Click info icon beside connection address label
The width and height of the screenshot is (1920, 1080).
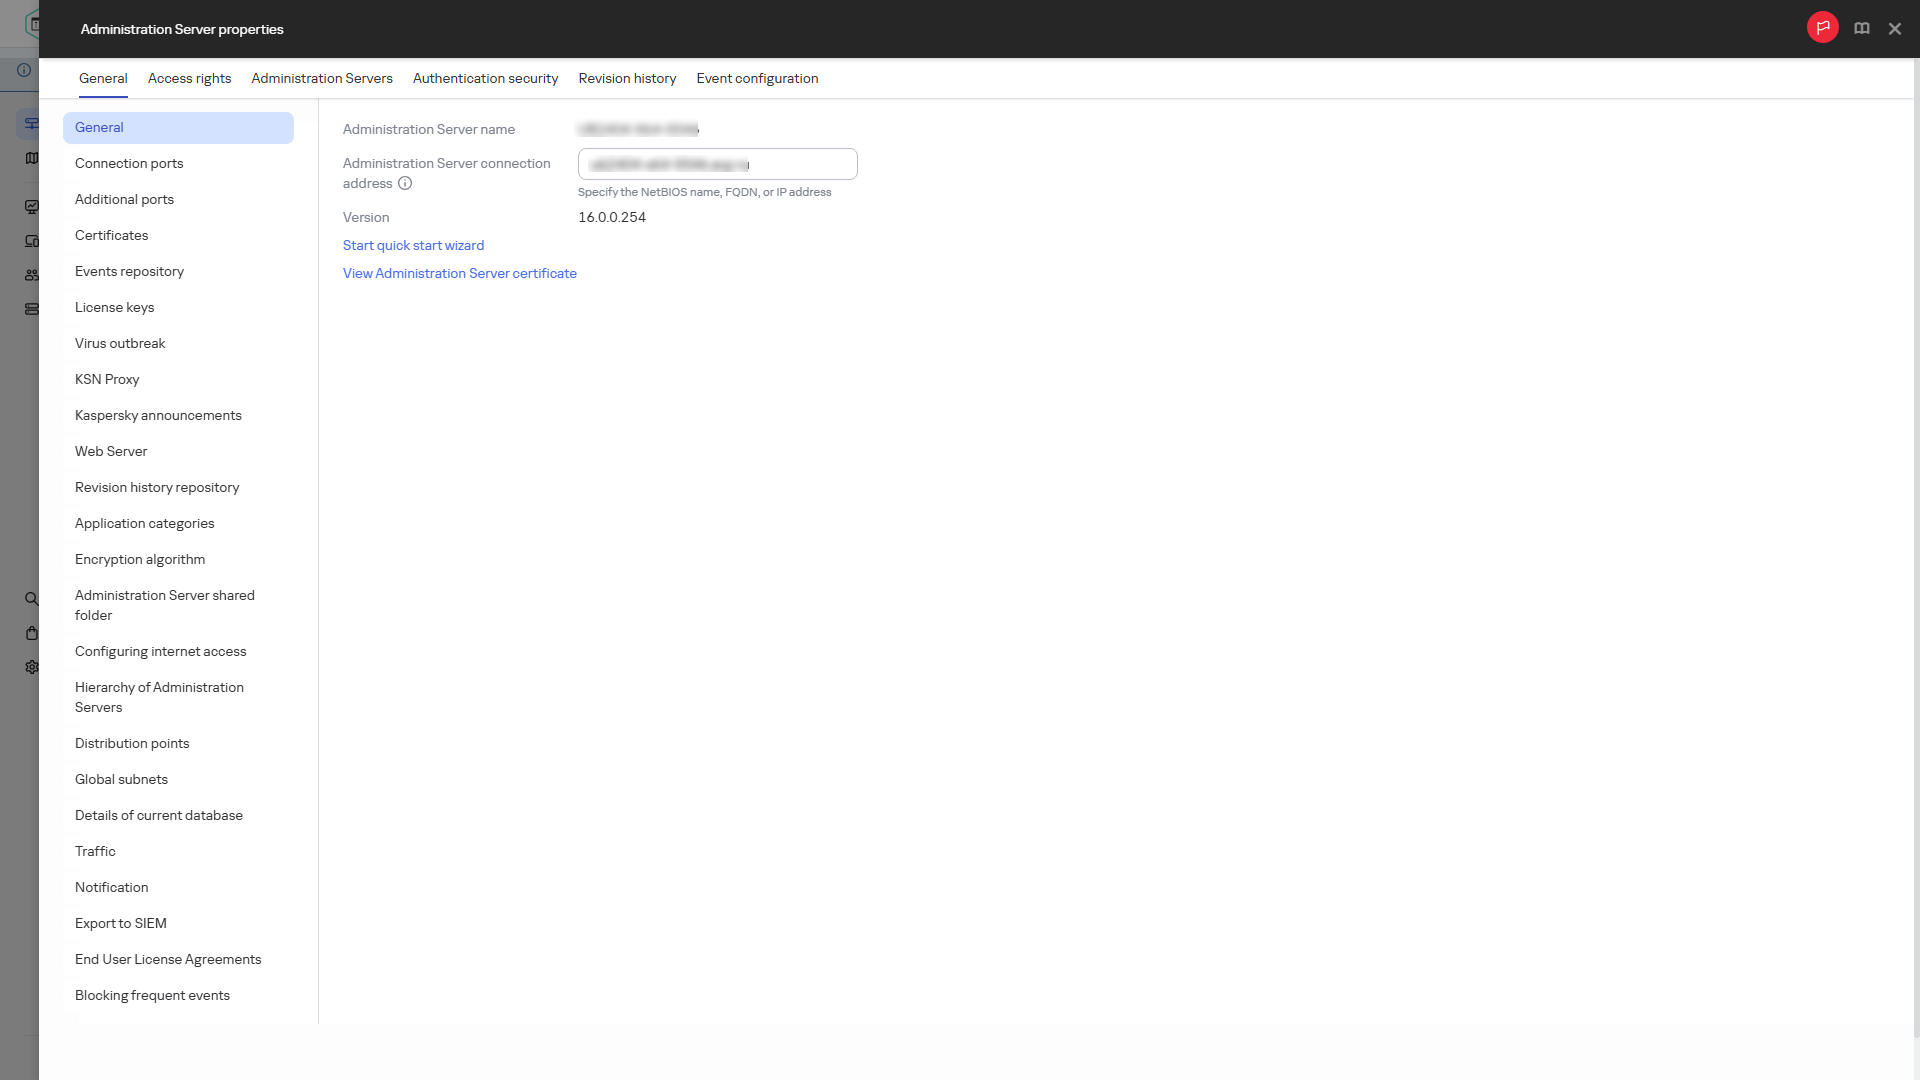click(405, 184)
